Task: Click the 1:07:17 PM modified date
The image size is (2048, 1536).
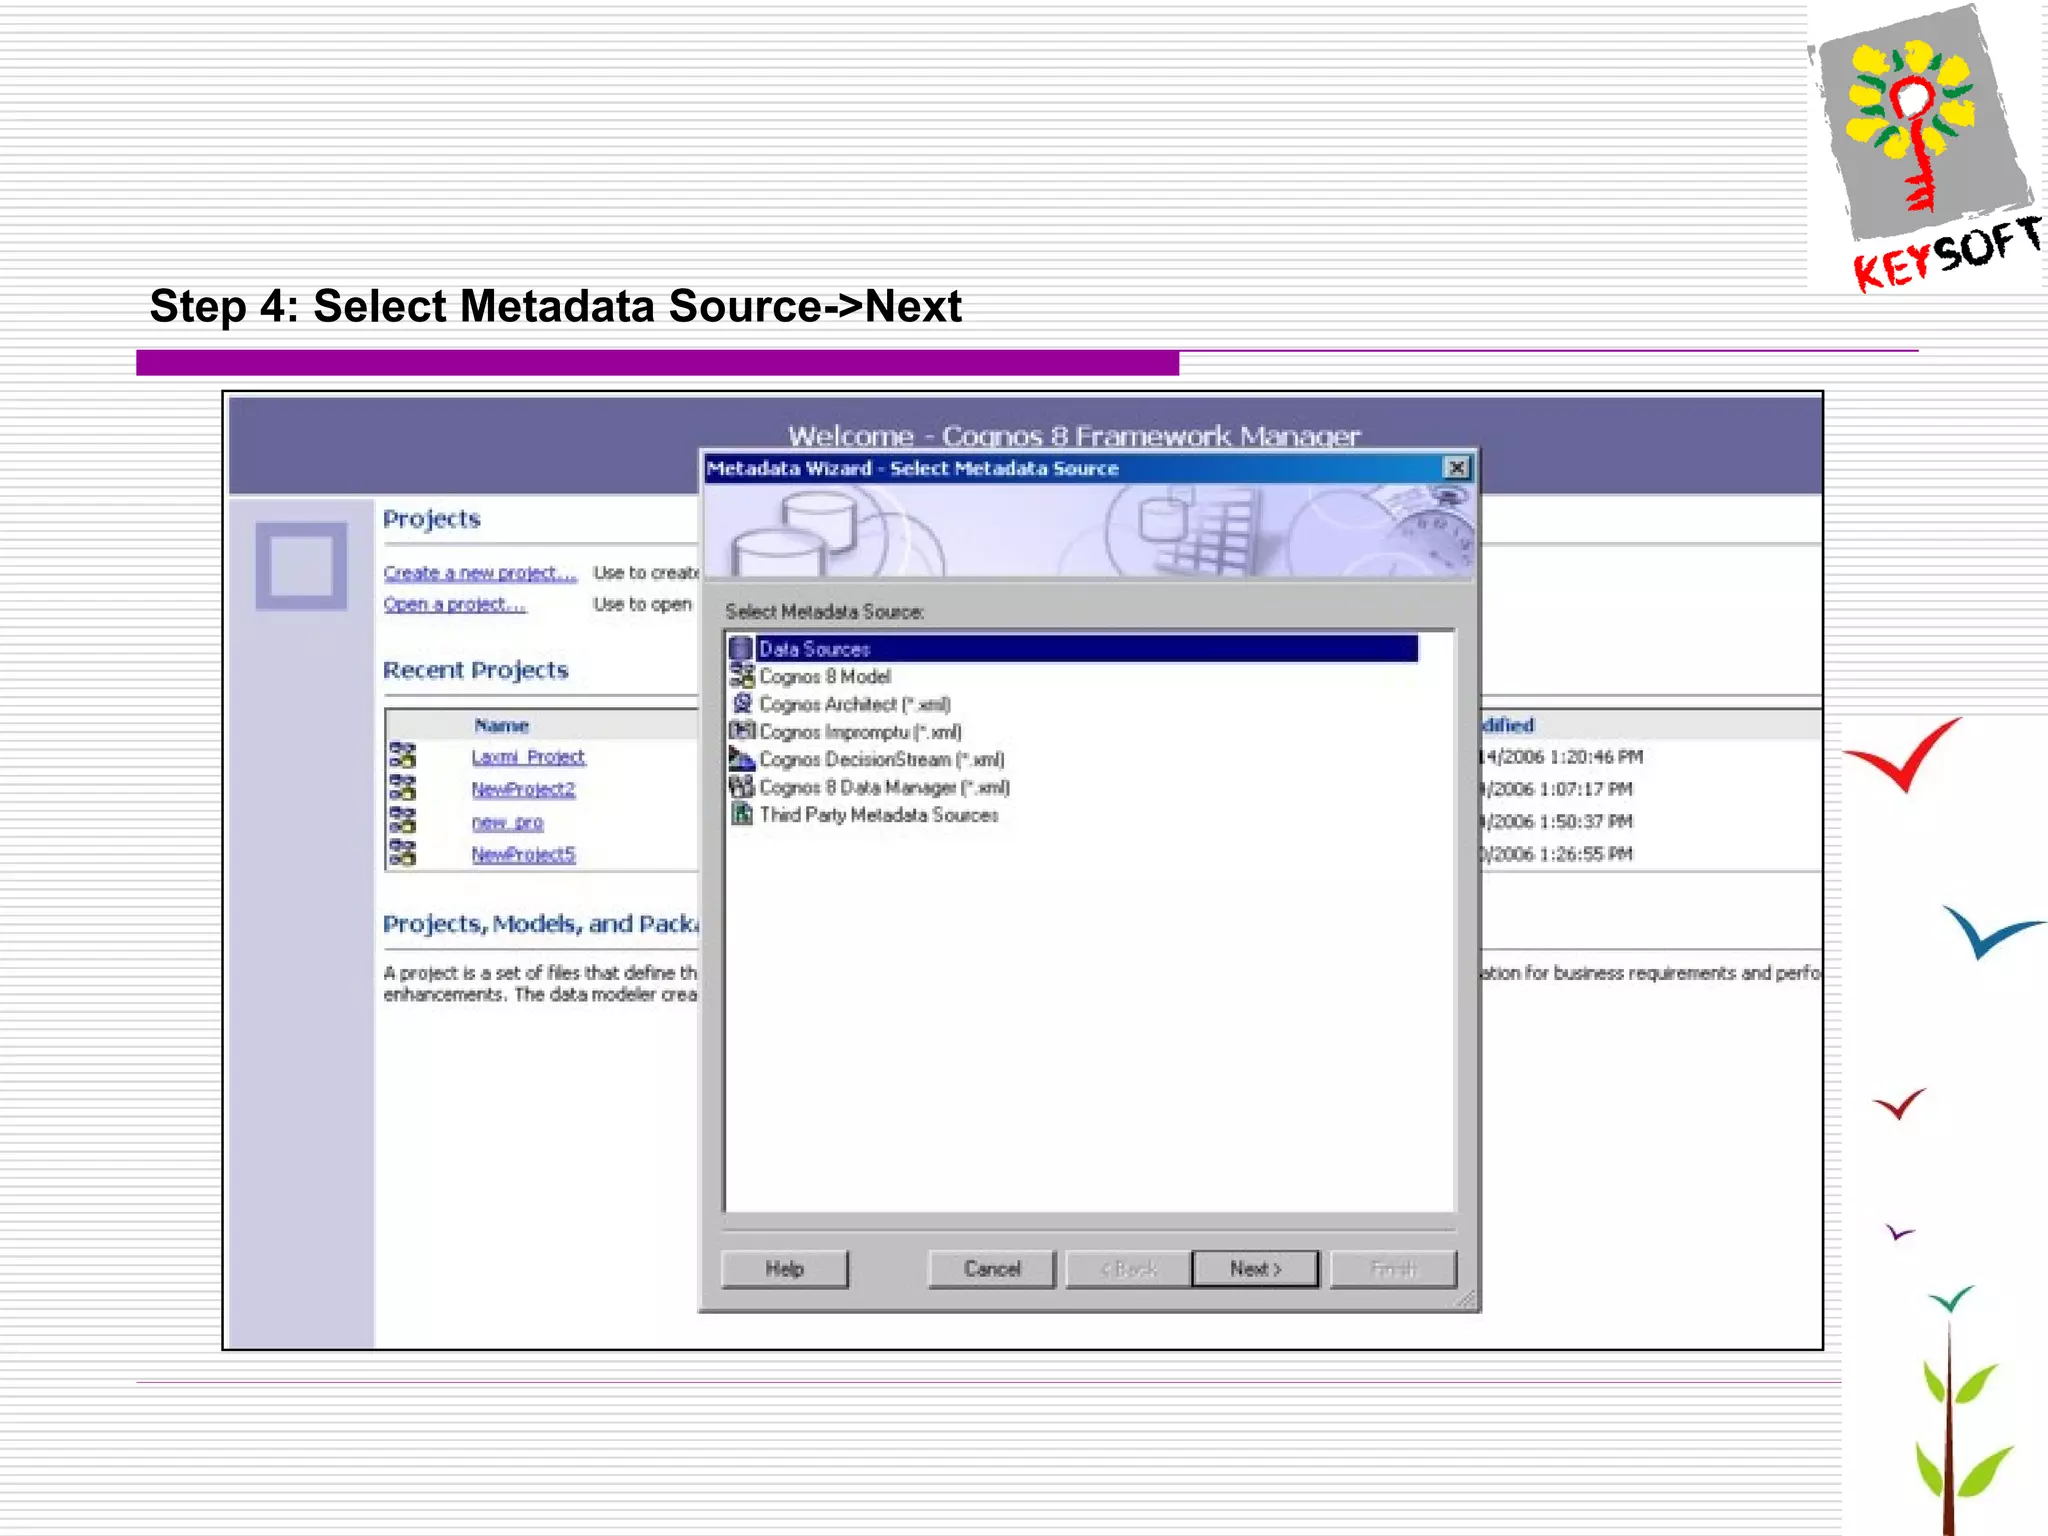Action: coord(1557,789)
